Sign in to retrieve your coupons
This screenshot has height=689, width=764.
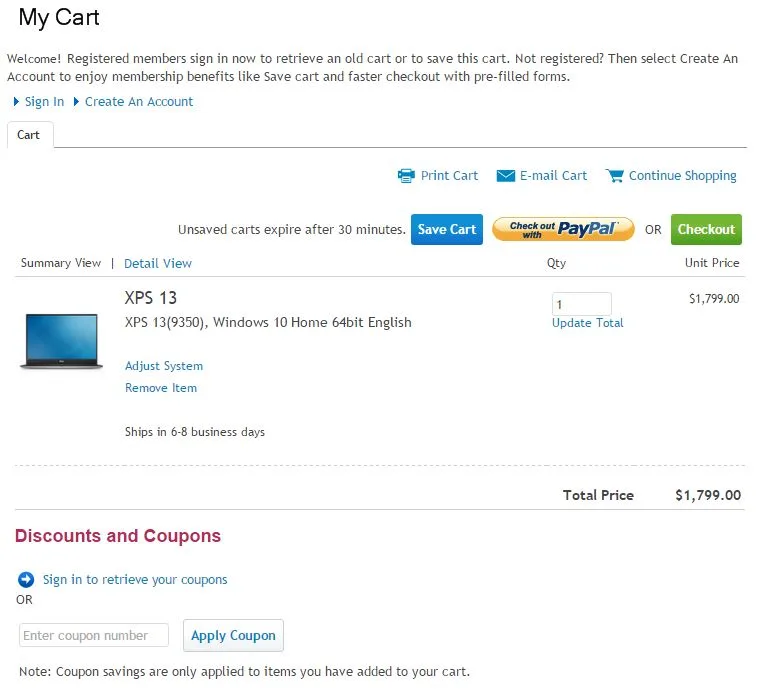135,580
